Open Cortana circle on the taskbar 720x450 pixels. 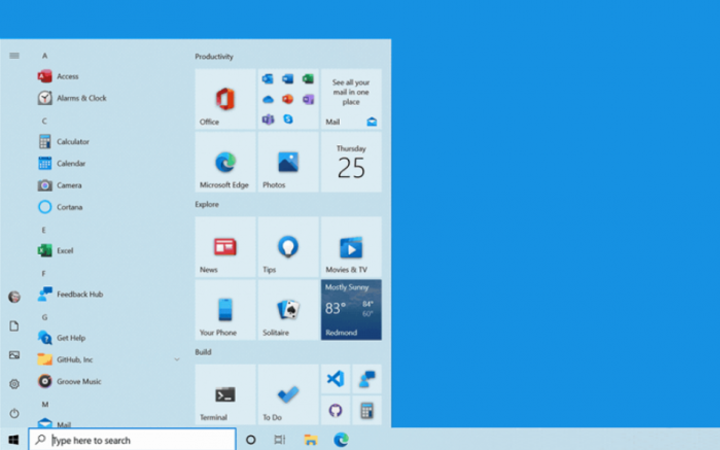pyautogui.click(x=251, y=440)
